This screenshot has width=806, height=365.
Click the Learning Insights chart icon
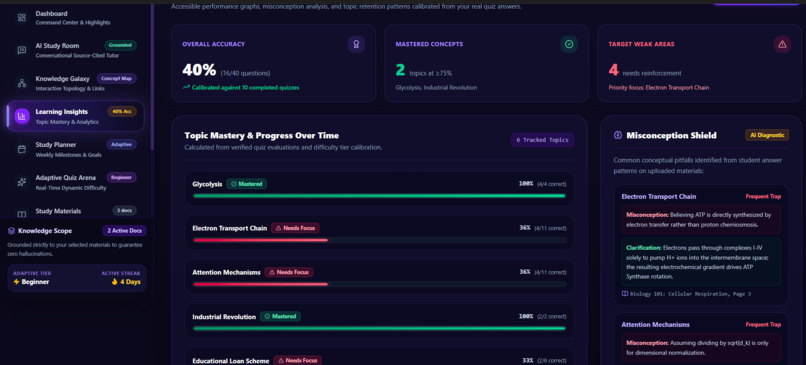point(22,116)
